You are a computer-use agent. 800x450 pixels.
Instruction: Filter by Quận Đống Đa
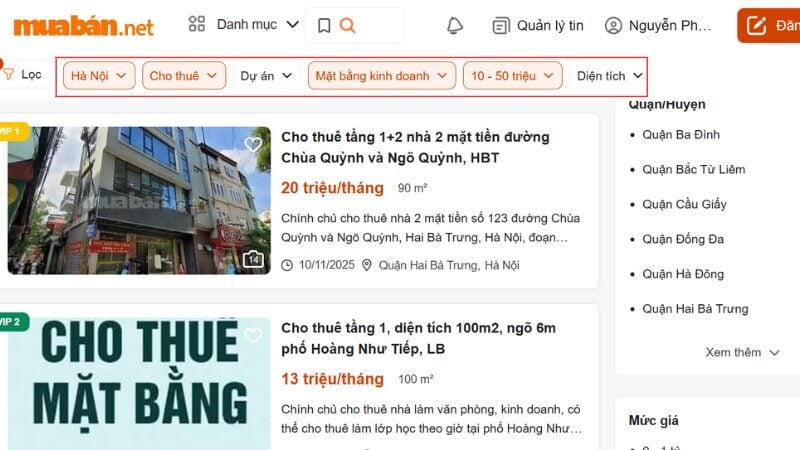(683, 239)
